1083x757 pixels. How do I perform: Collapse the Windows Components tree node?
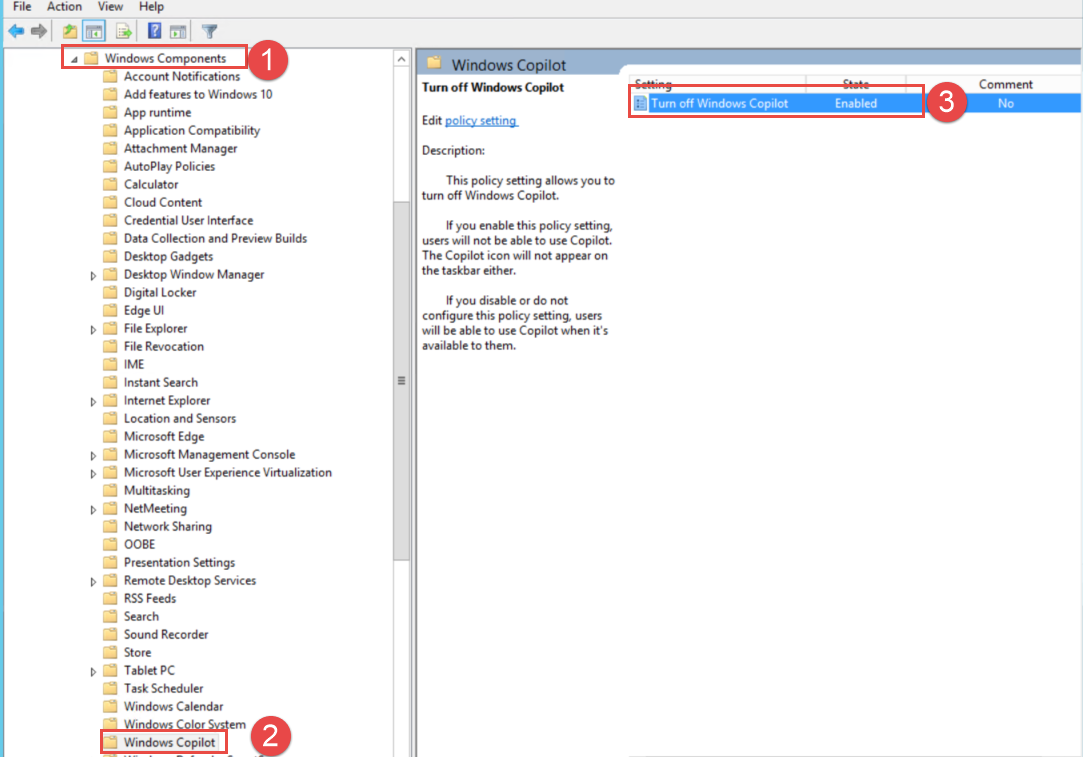click(x=75, y=59)
